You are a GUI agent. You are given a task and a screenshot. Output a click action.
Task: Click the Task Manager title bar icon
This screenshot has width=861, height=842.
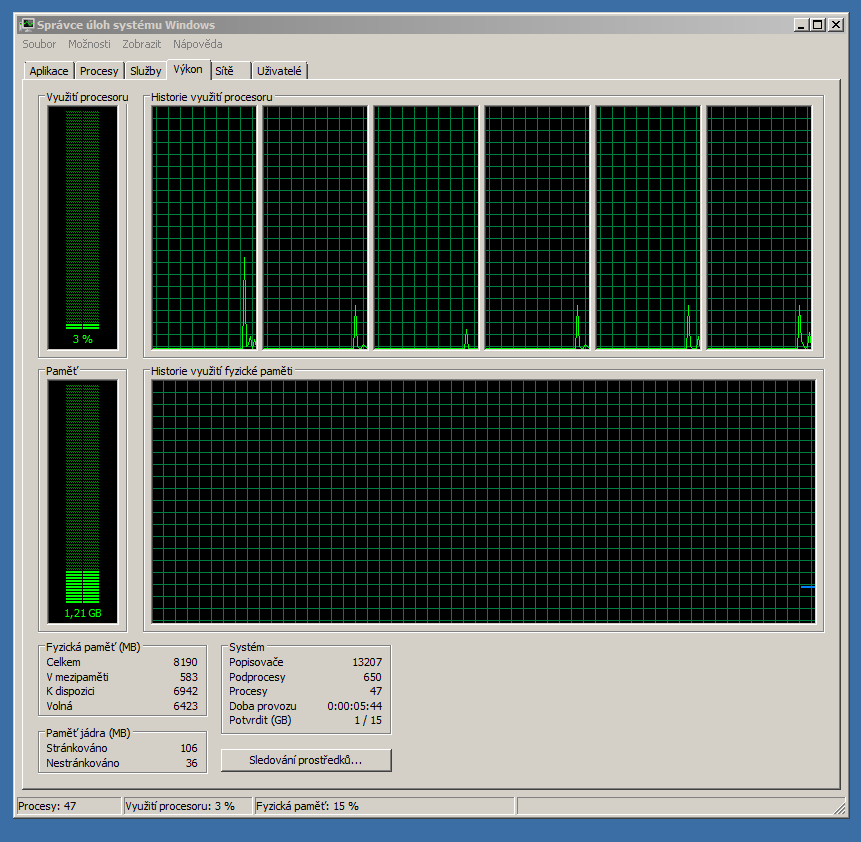pos(26,25)
